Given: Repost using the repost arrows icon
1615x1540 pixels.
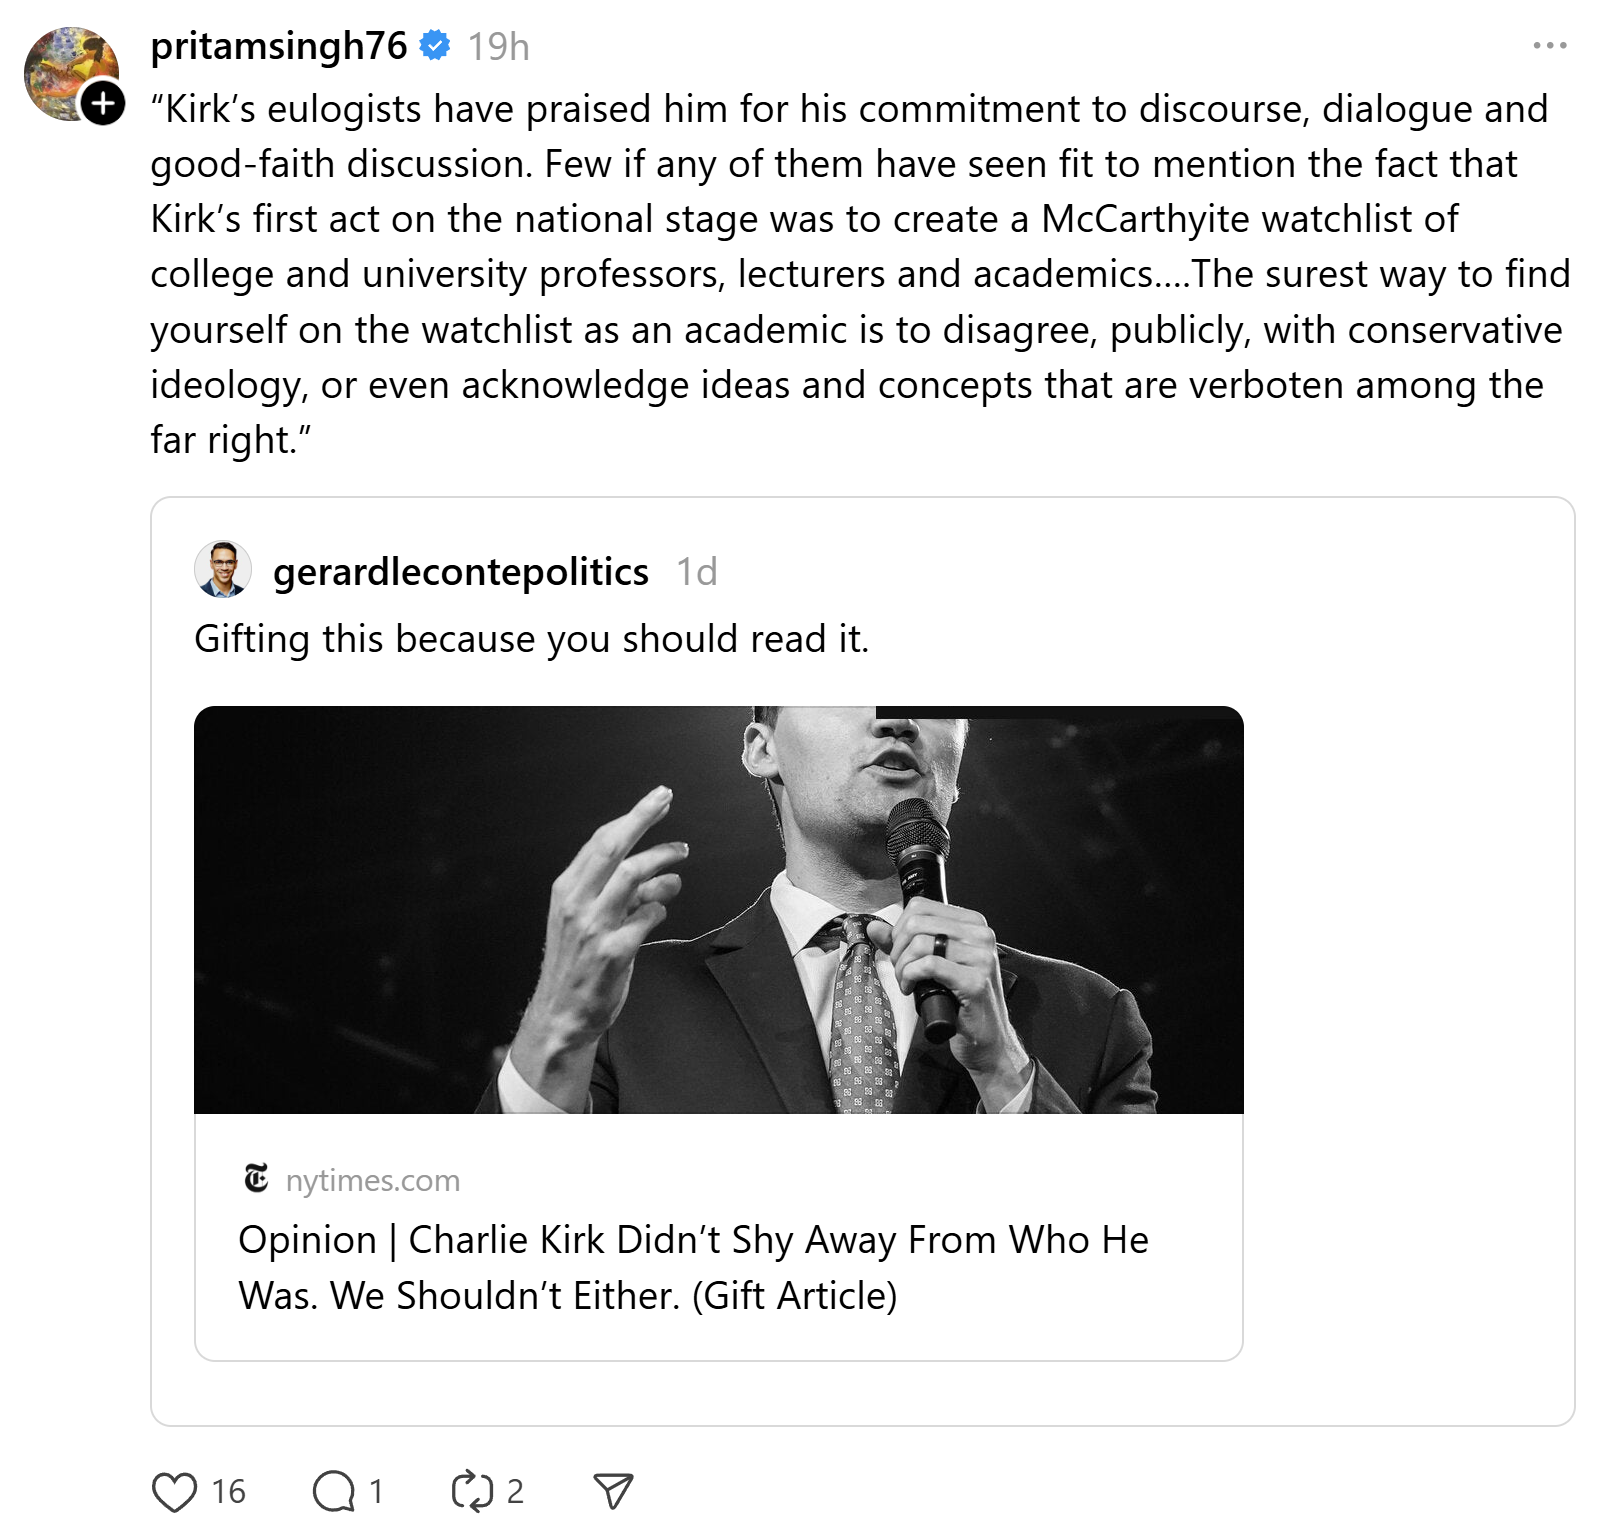Looking at the screenshot, I should coord(472,1492).
